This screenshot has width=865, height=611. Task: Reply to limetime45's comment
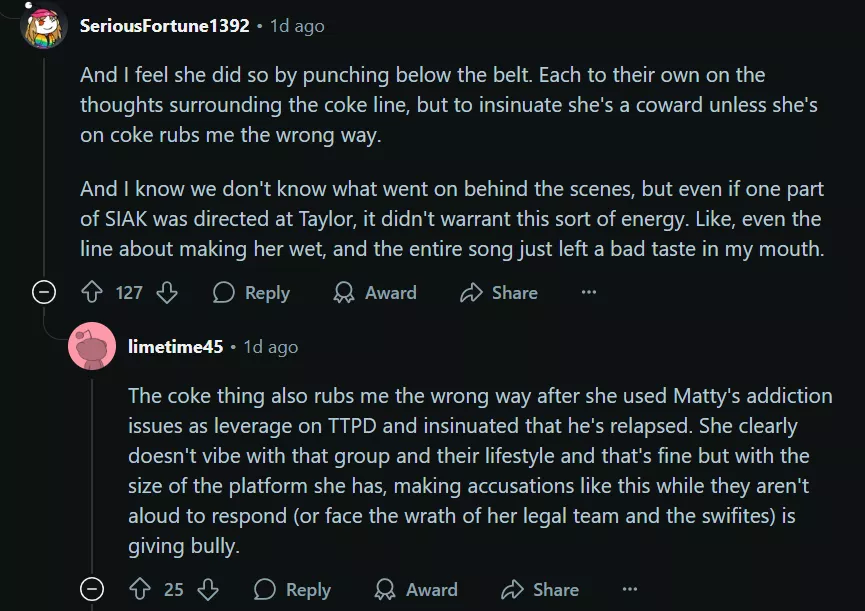point(292,590)
